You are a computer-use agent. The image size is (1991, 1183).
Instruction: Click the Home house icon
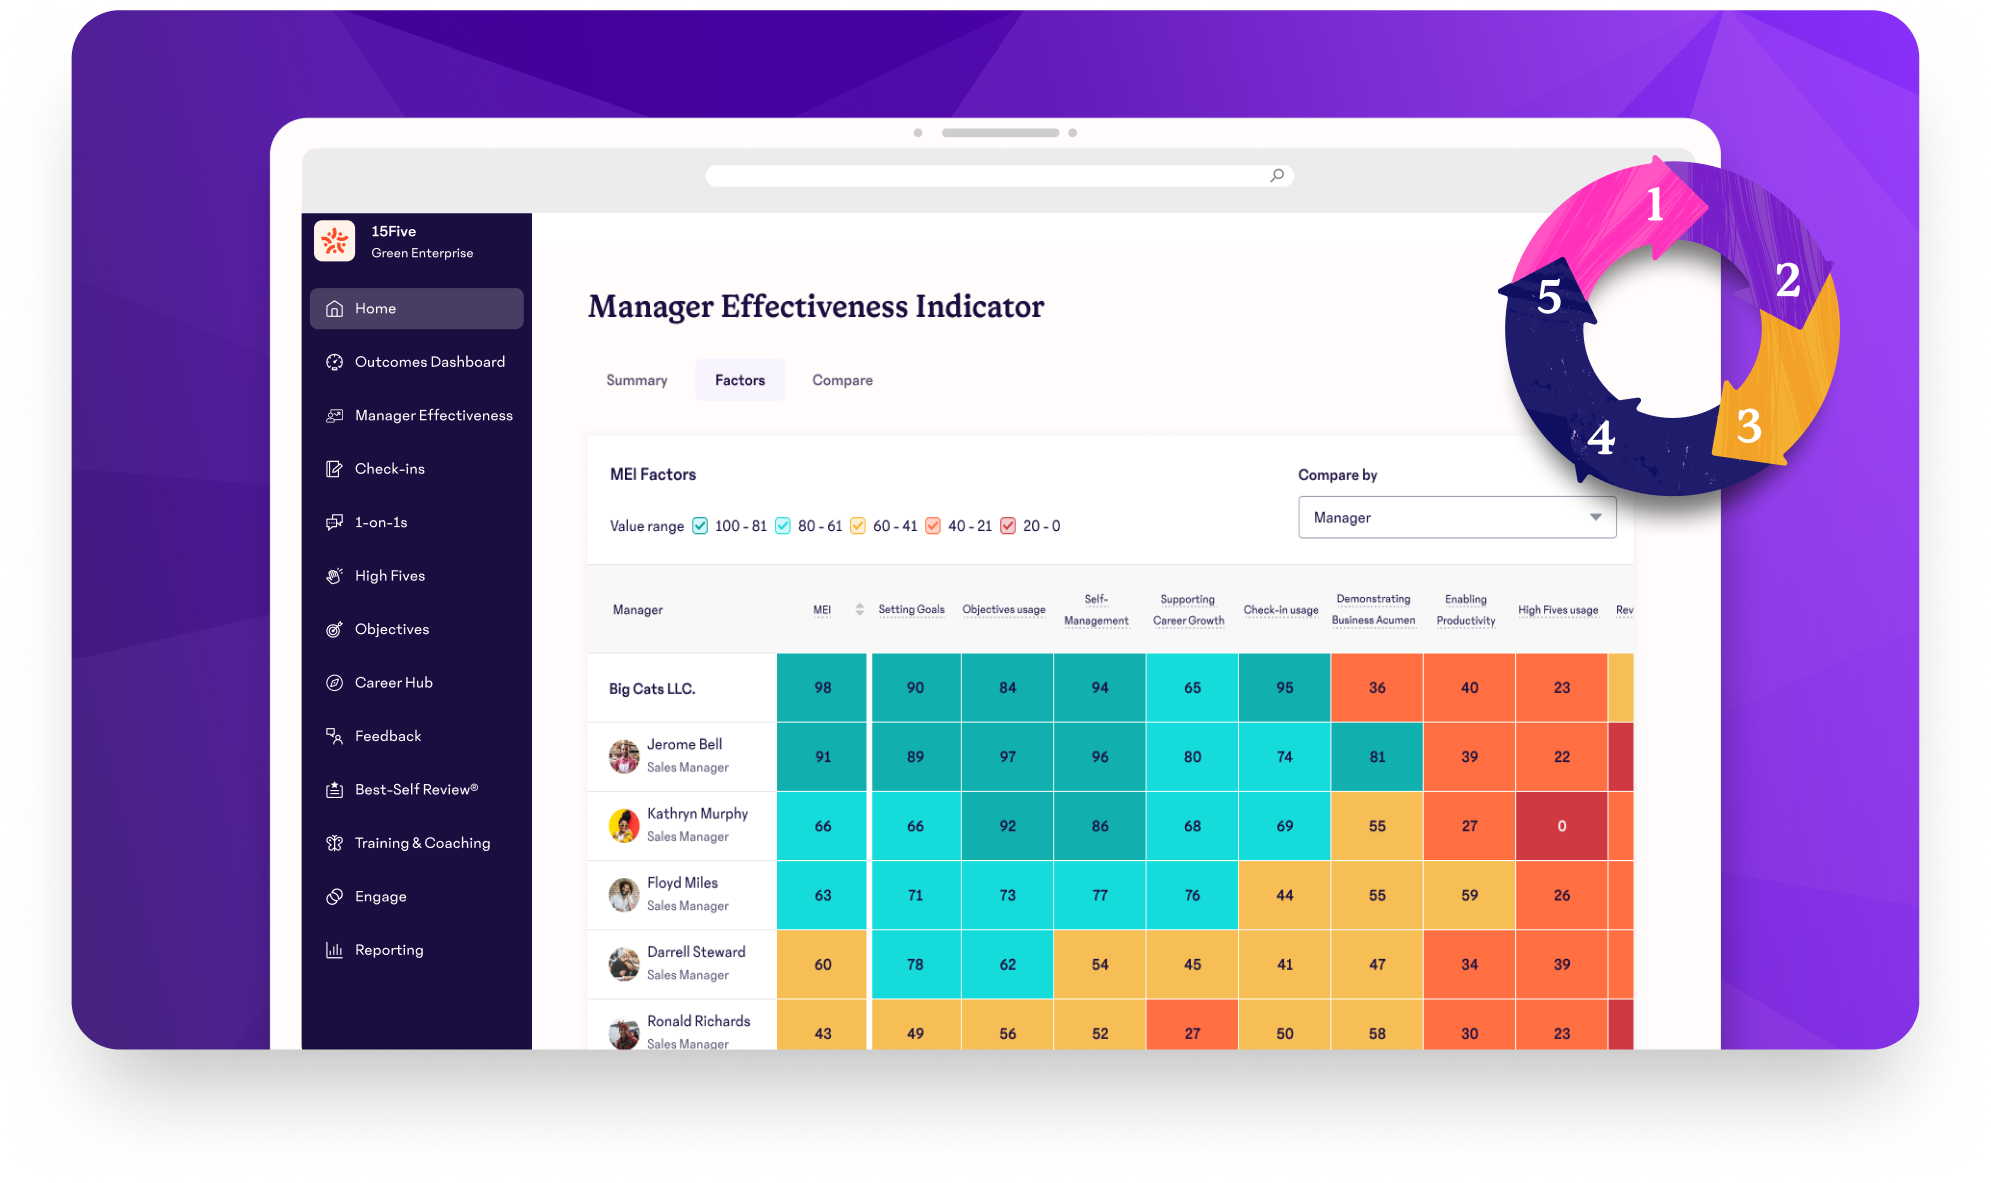click(335, 309)
